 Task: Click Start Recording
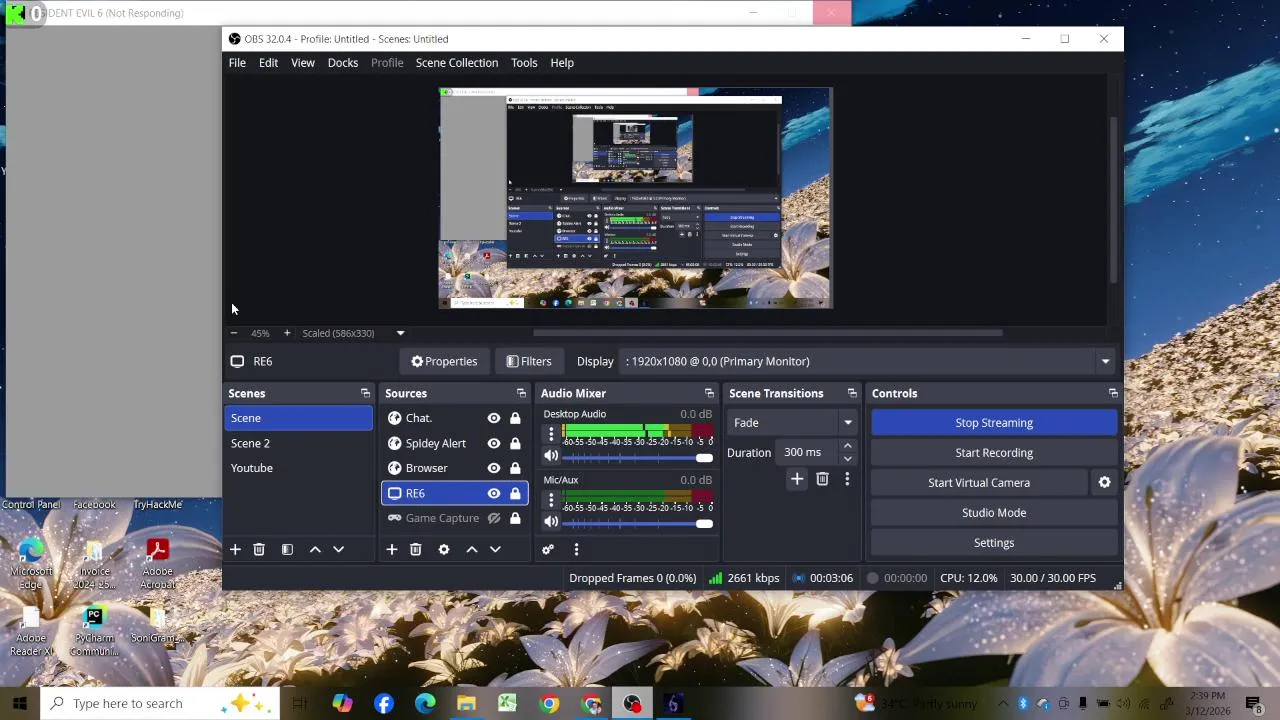tap(994, 453)
